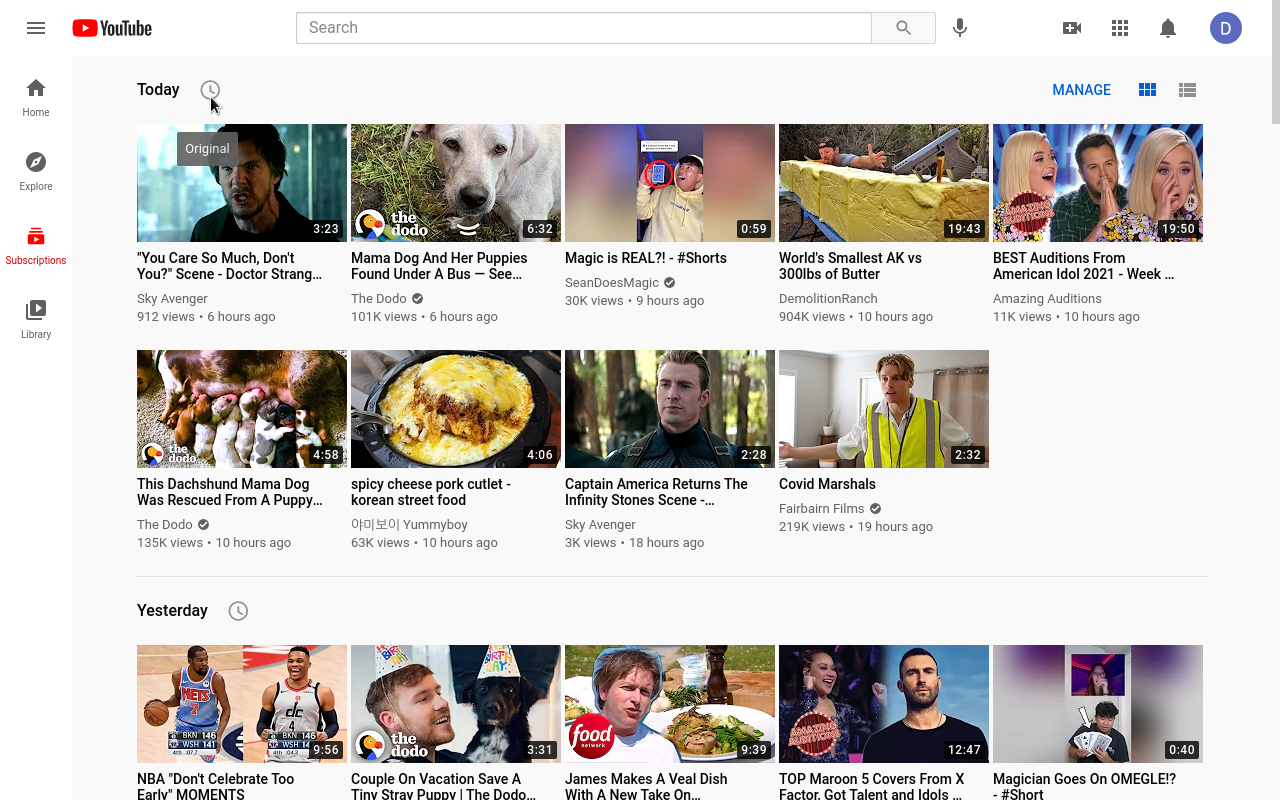Open TOP Maroon 5 Covers thumbnail
This screenshot has width=1280, height=800.
tap(884, 704)
